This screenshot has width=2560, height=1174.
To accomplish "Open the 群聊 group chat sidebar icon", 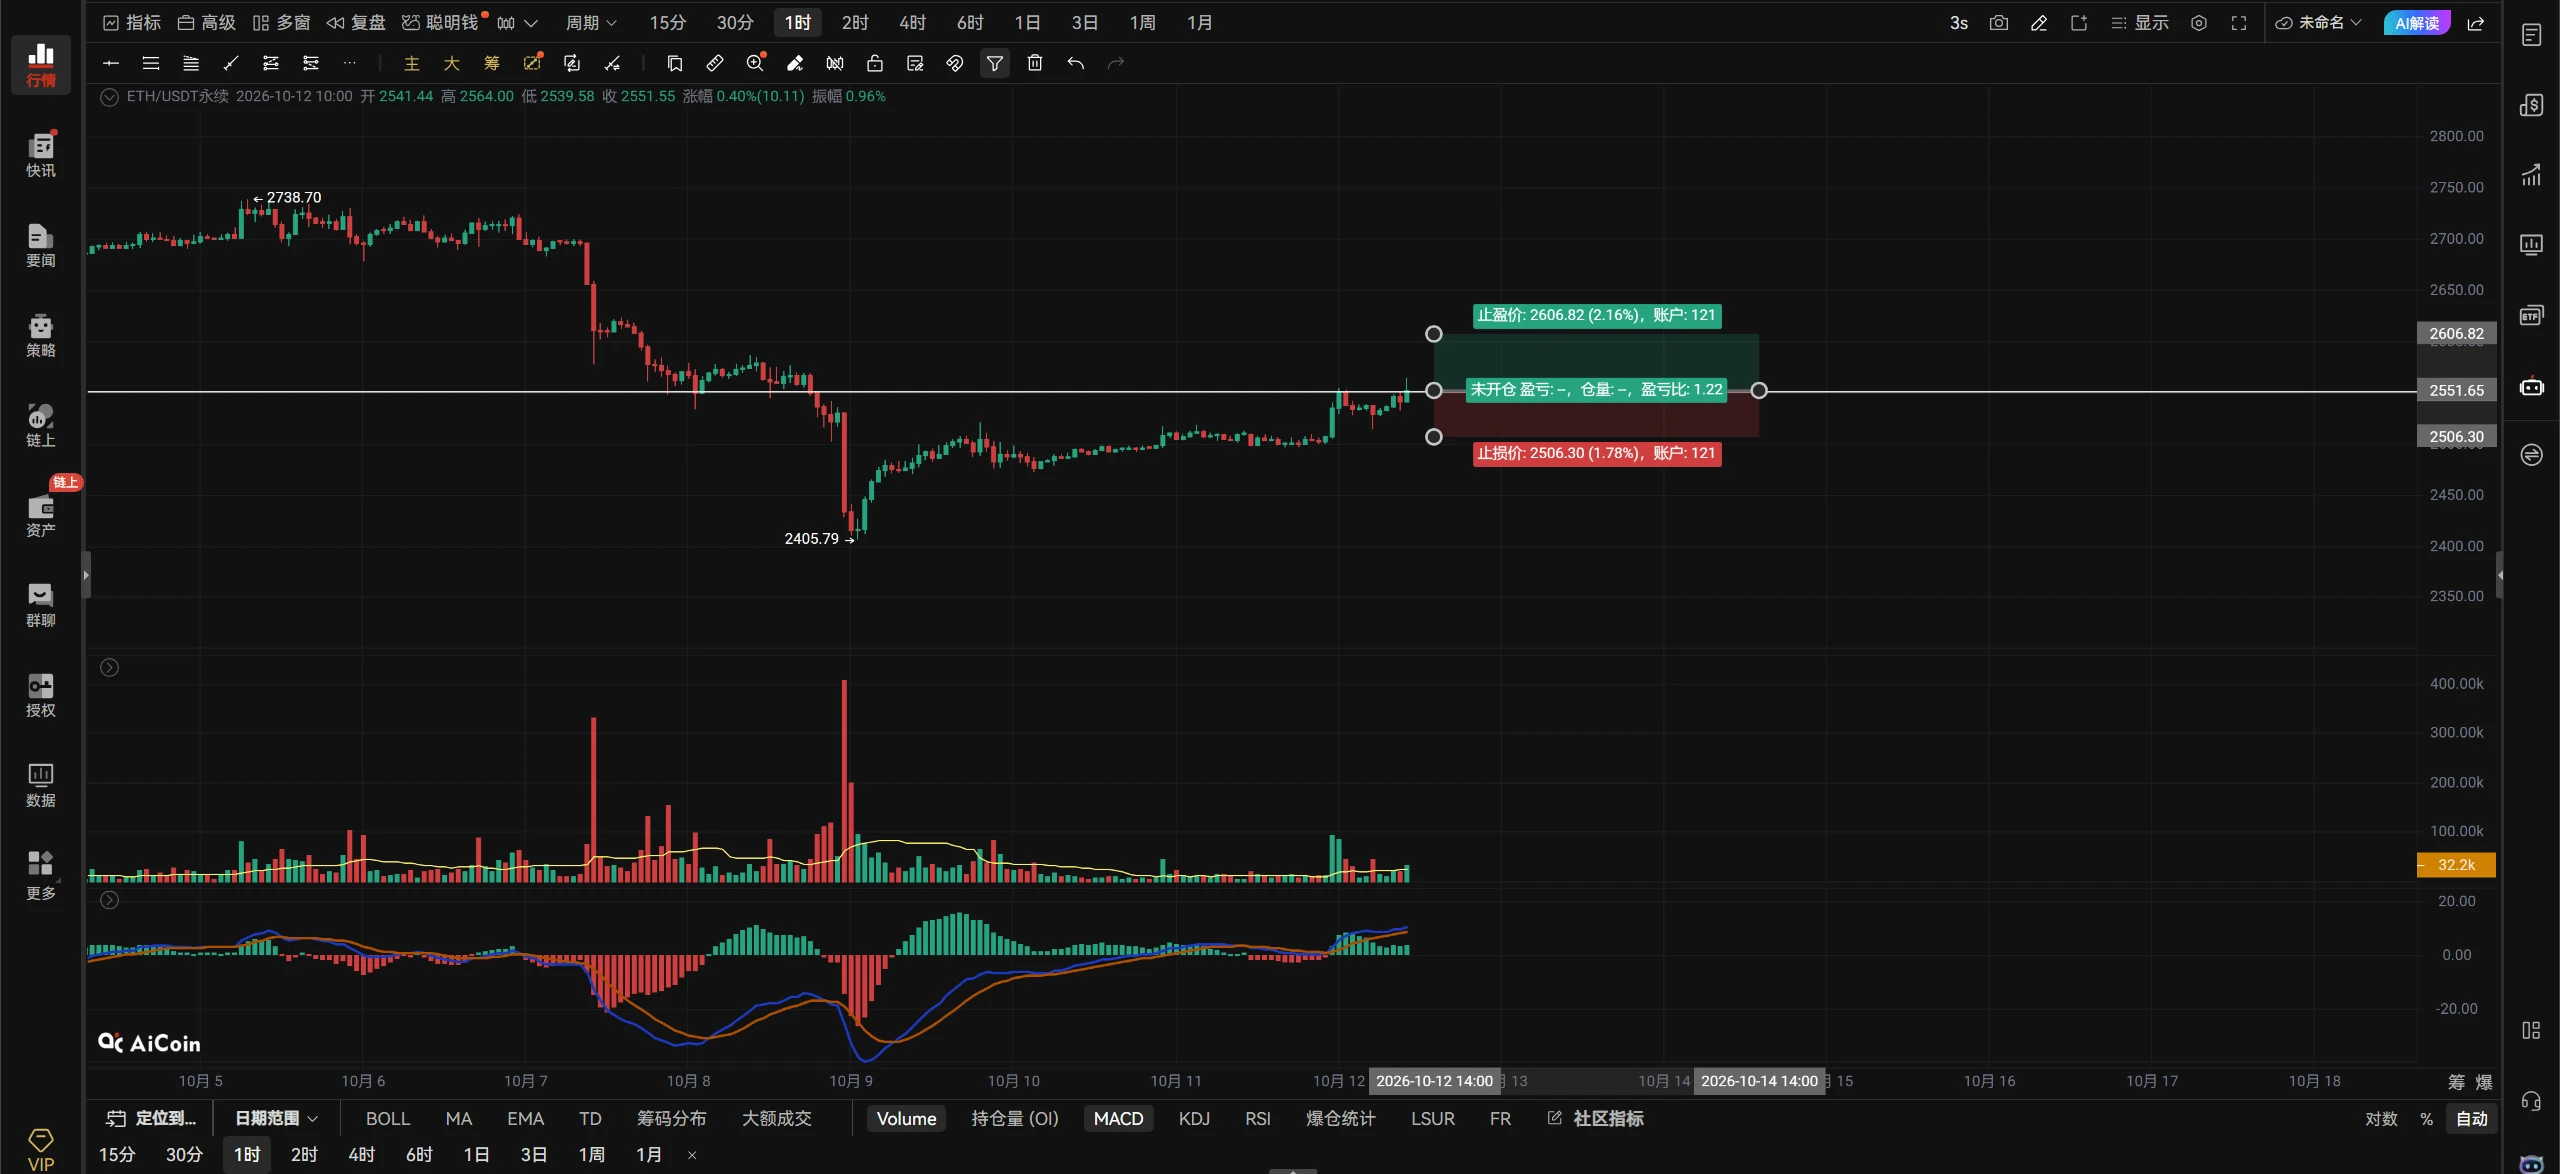I will [x=40, y=605].
